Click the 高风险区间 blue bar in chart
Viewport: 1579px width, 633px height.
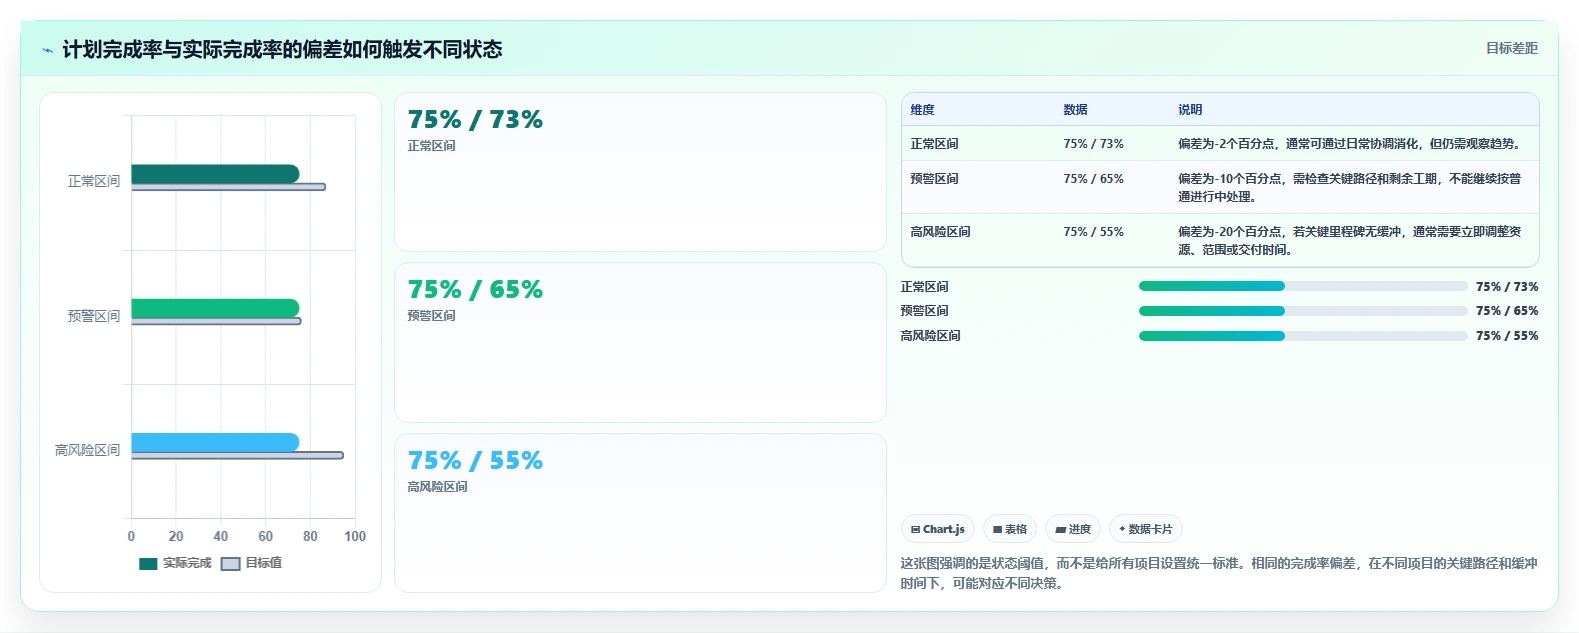[x=215, y=442]
